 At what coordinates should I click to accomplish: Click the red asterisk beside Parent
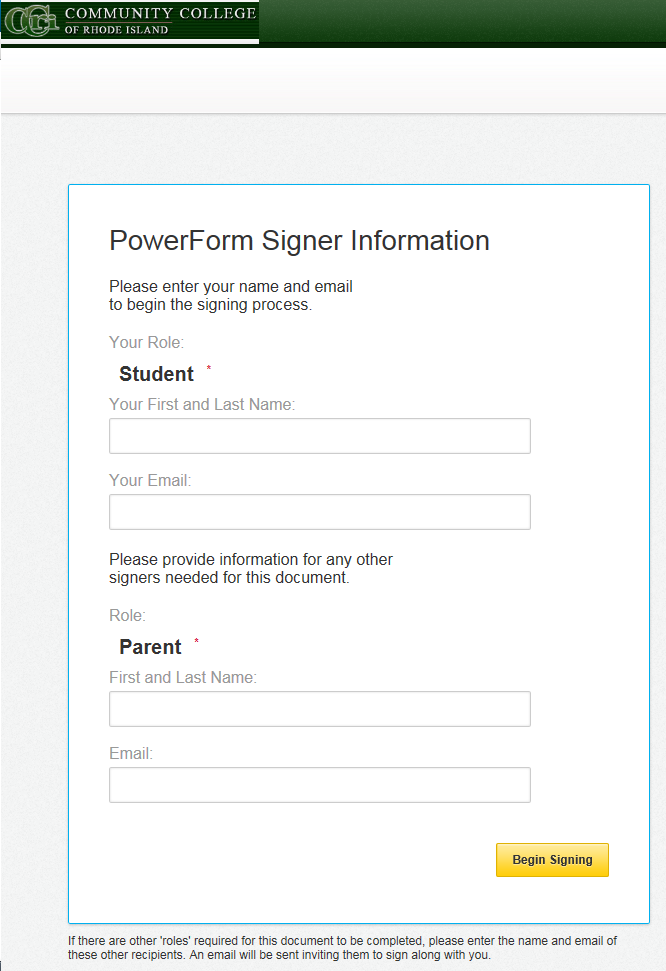pos(197,642)
